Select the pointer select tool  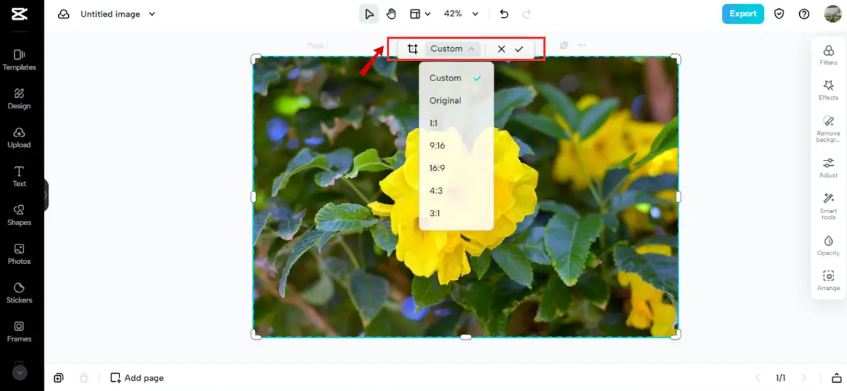click(x=369, y=14)
